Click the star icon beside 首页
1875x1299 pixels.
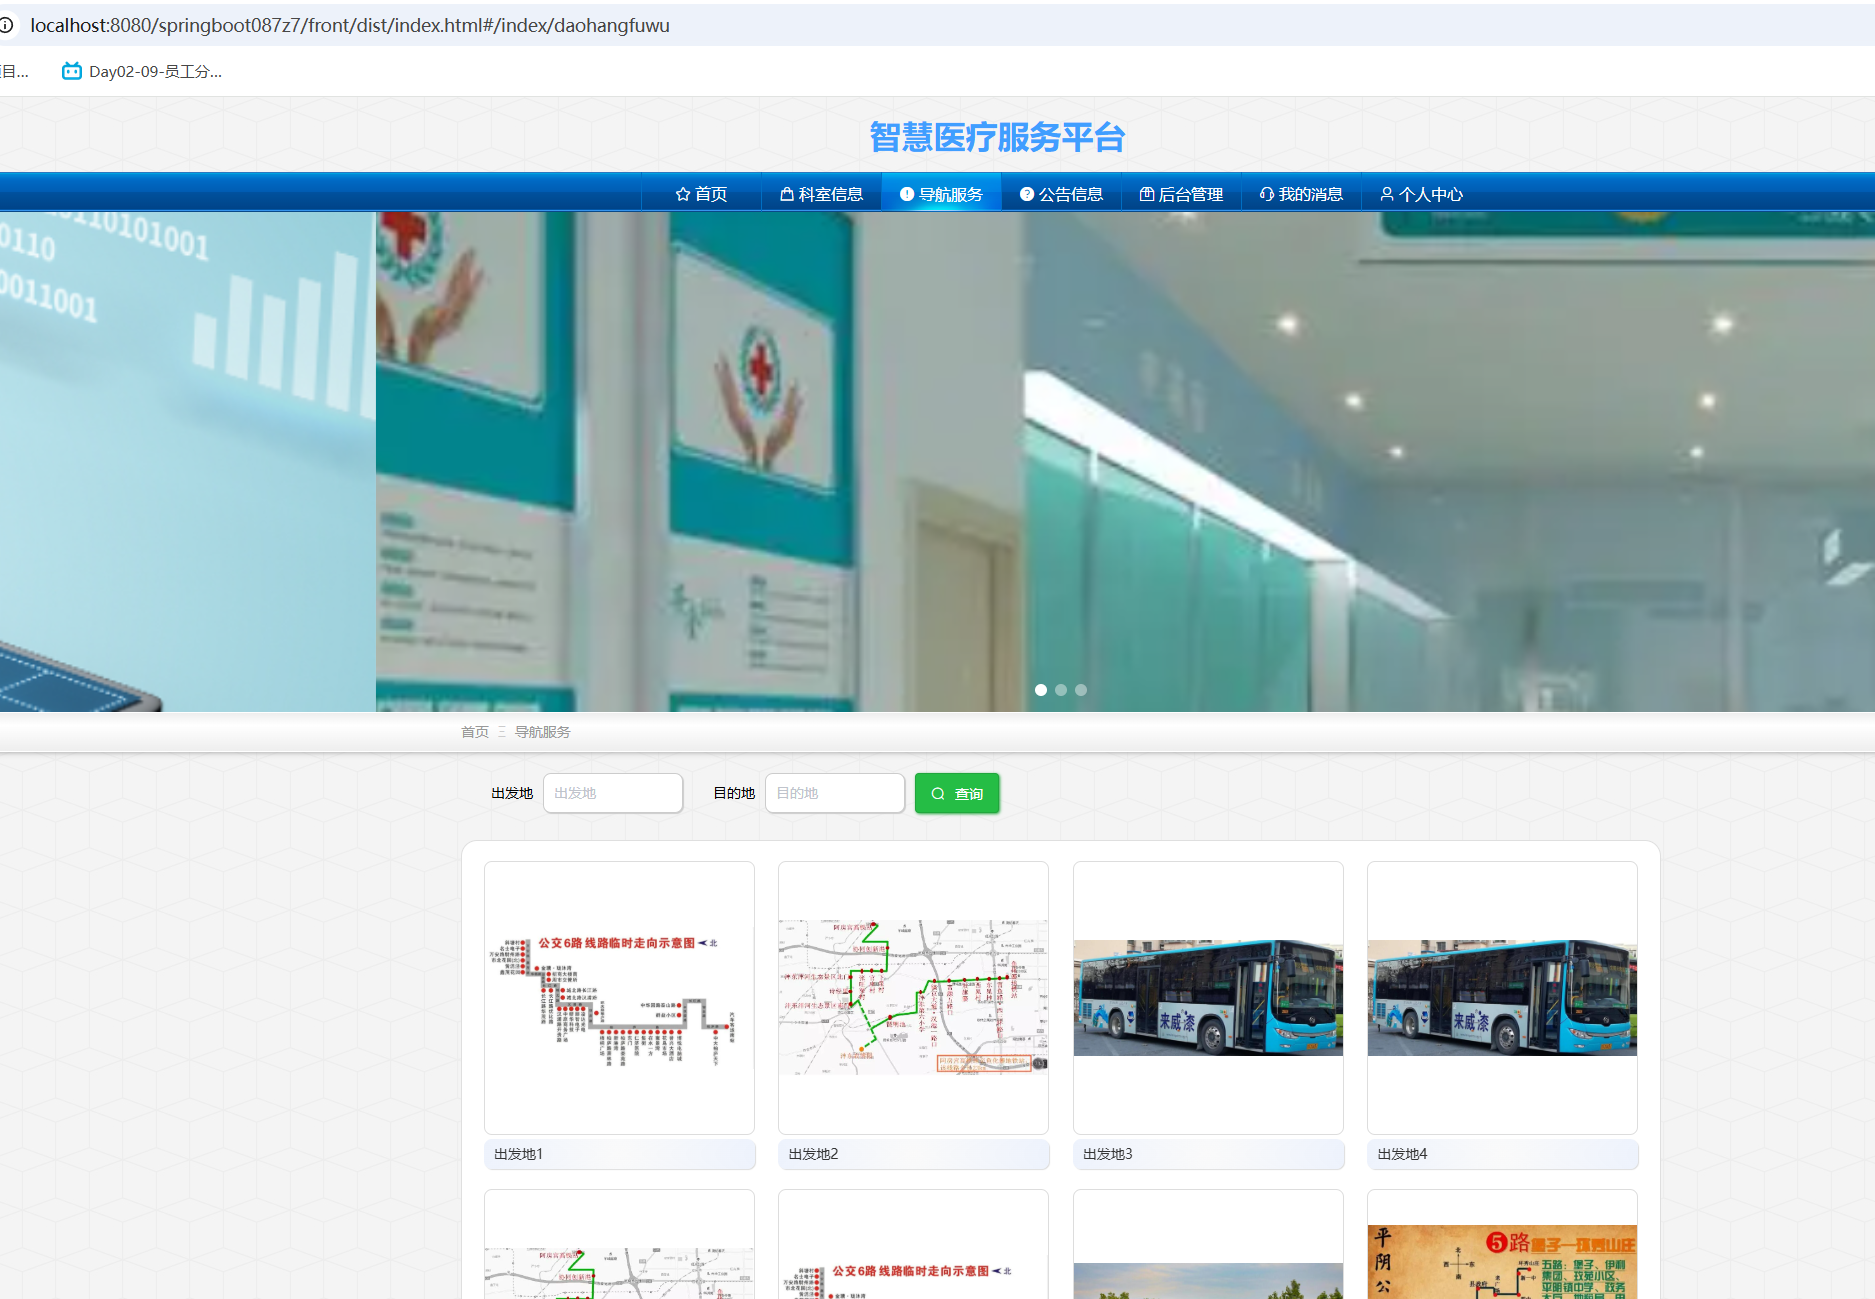click(683, 194)
